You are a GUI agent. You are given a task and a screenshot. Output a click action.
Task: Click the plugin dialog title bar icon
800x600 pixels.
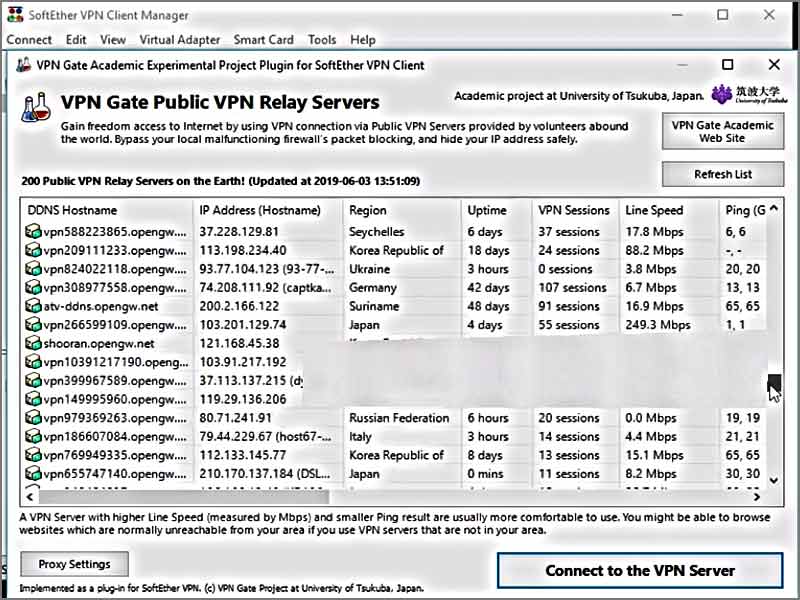pos(23,65)
